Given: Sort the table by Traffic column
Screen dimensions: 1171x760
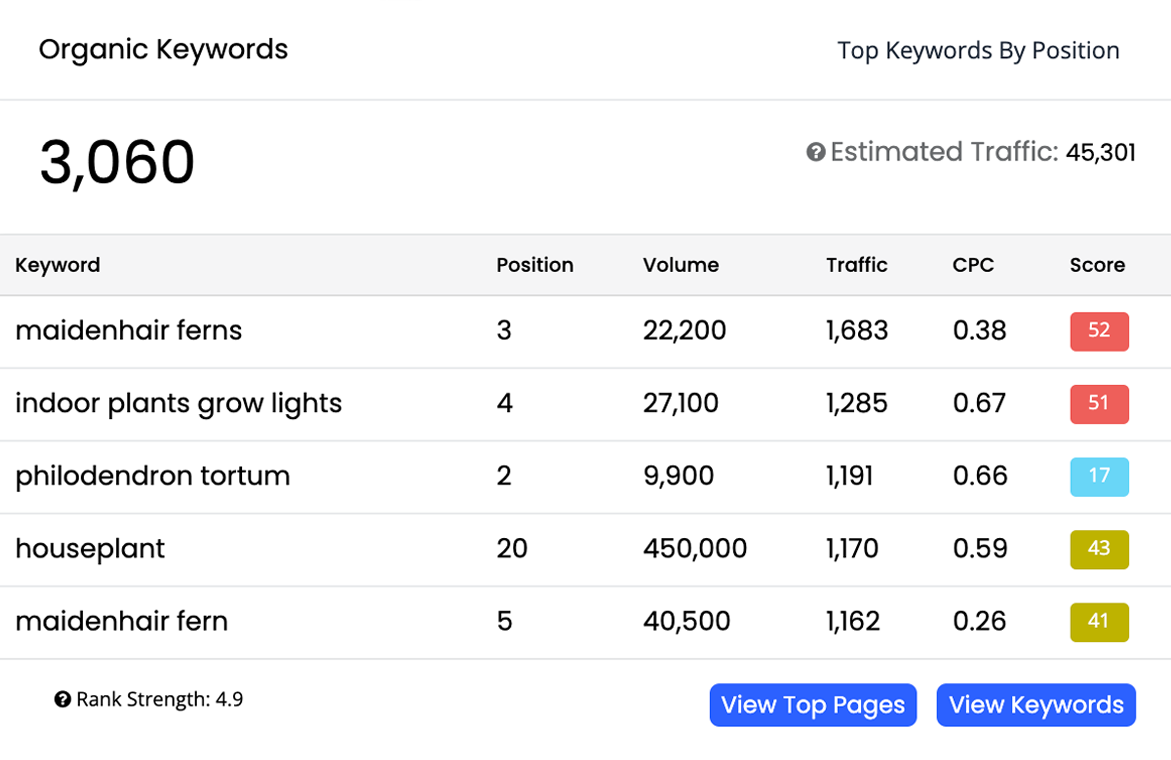Looking at the screenshot, I should (x=857, y=265).
